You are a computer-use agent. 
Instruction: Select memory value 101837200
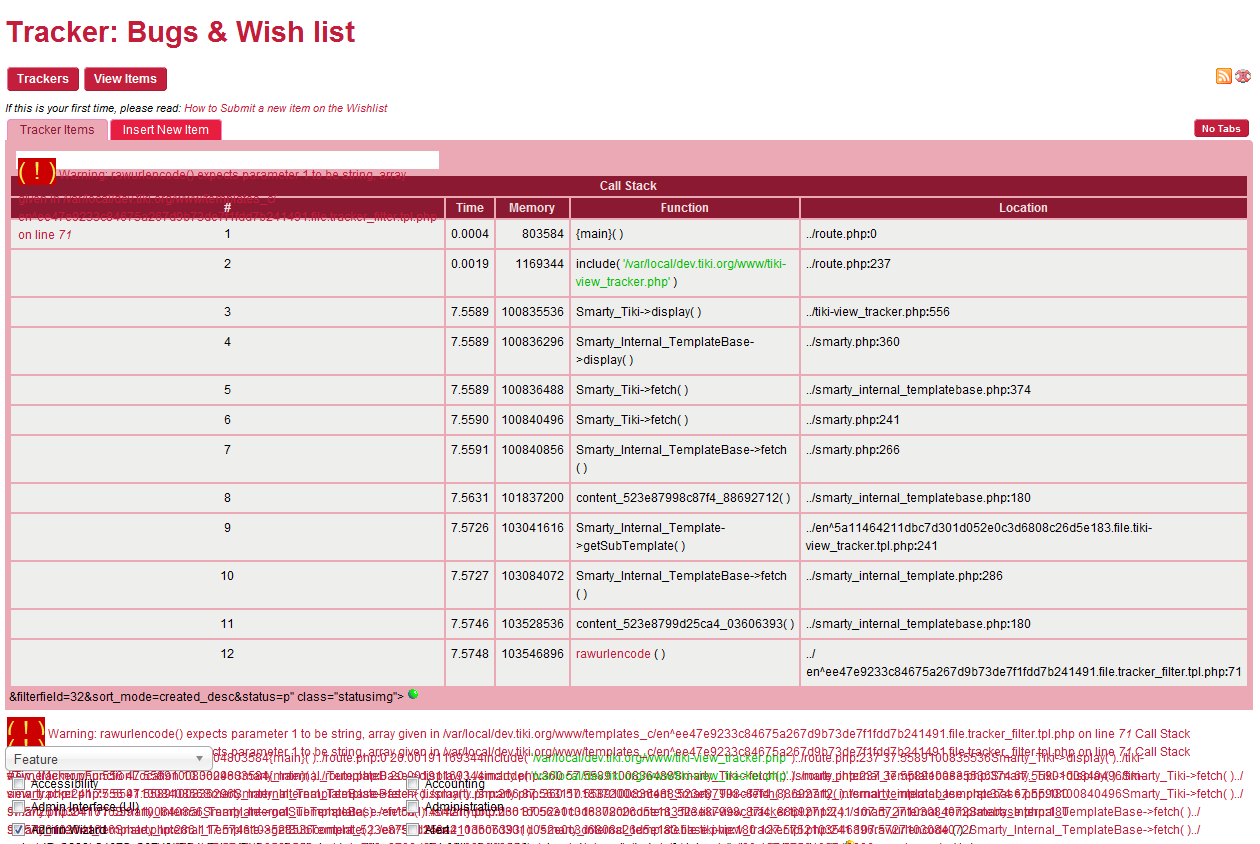click(x=532, y=498)
